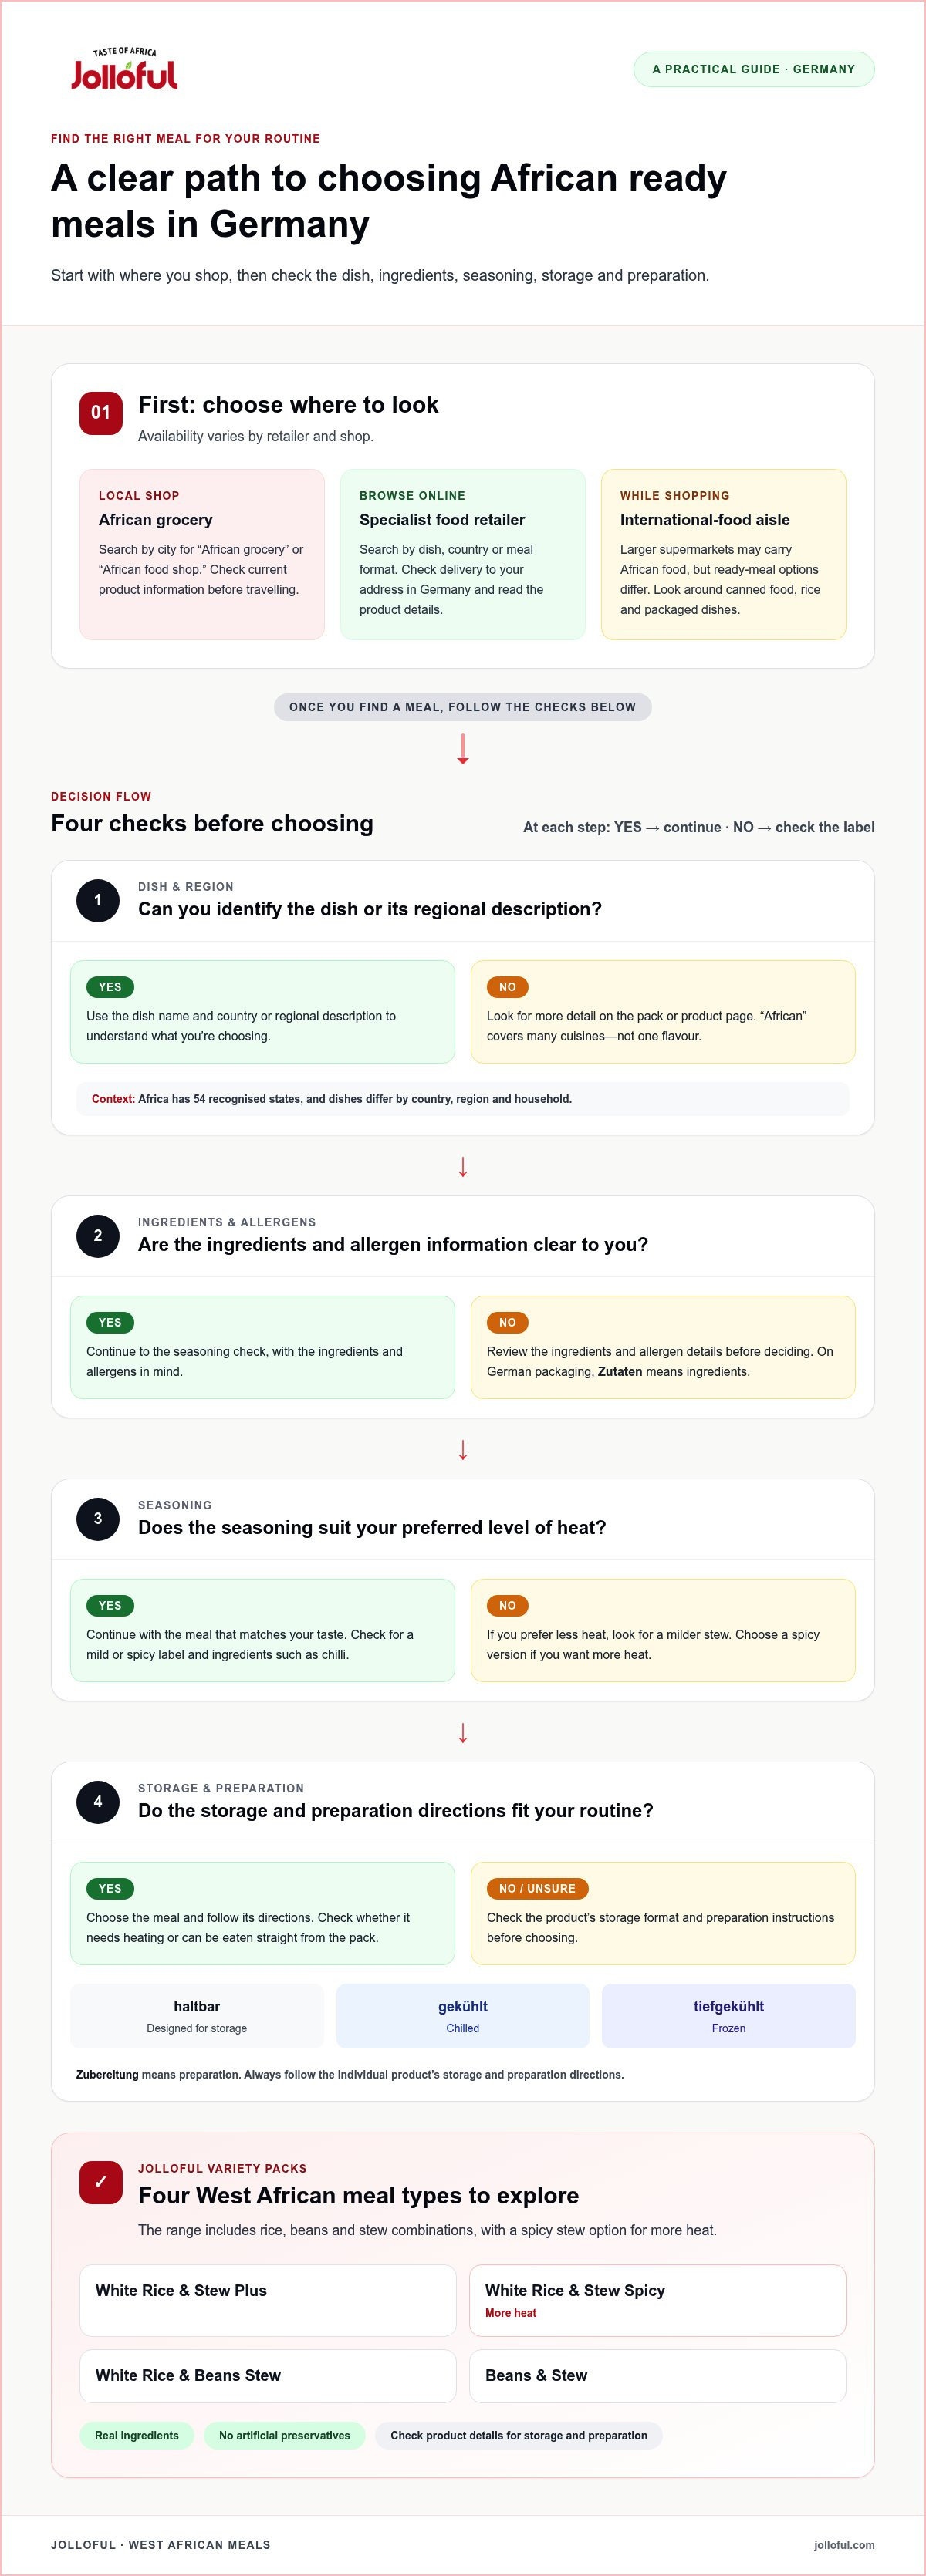The height and width of the screenshot is (2576, 926).
Task: Choose the gekühlt Chilled storage tile
Action: point(463,2016)
